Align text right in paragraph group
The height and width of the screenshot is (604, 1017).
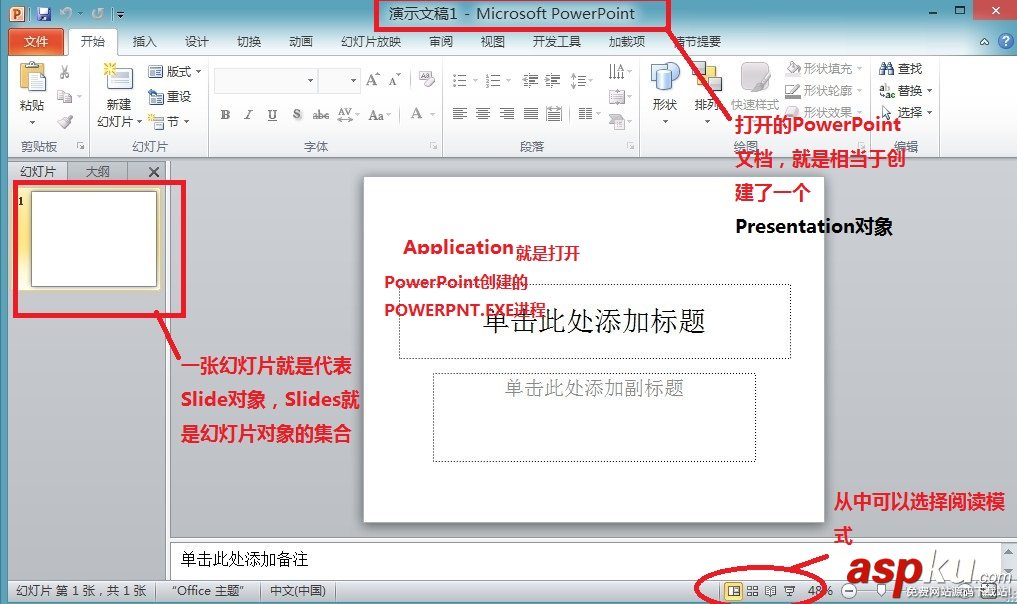[507, 114]
